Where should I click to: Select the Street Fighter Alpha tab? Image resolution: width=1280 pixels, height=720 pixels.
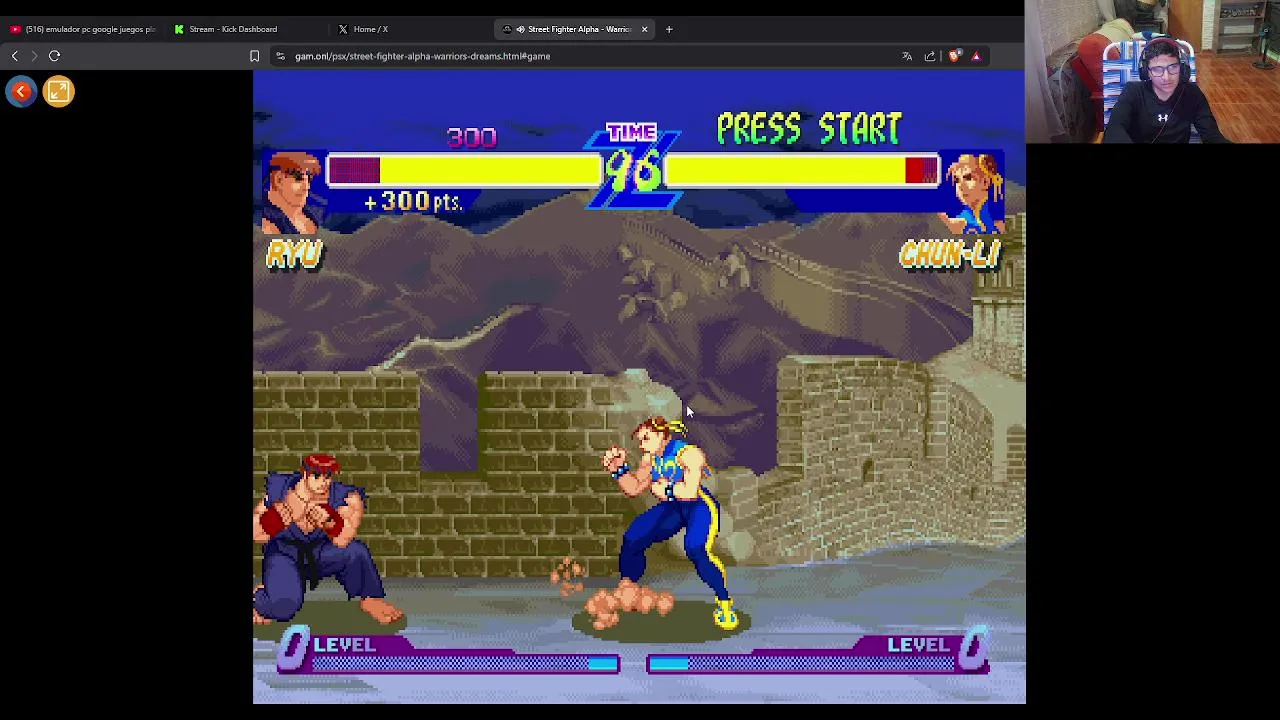pyautogui.click(x=573, y=29)
